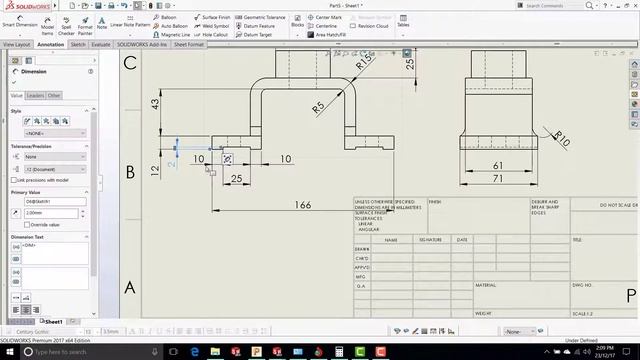This screenshot has width=640, height=360.
Task: Add a Centerline
Action: point(322,26)
